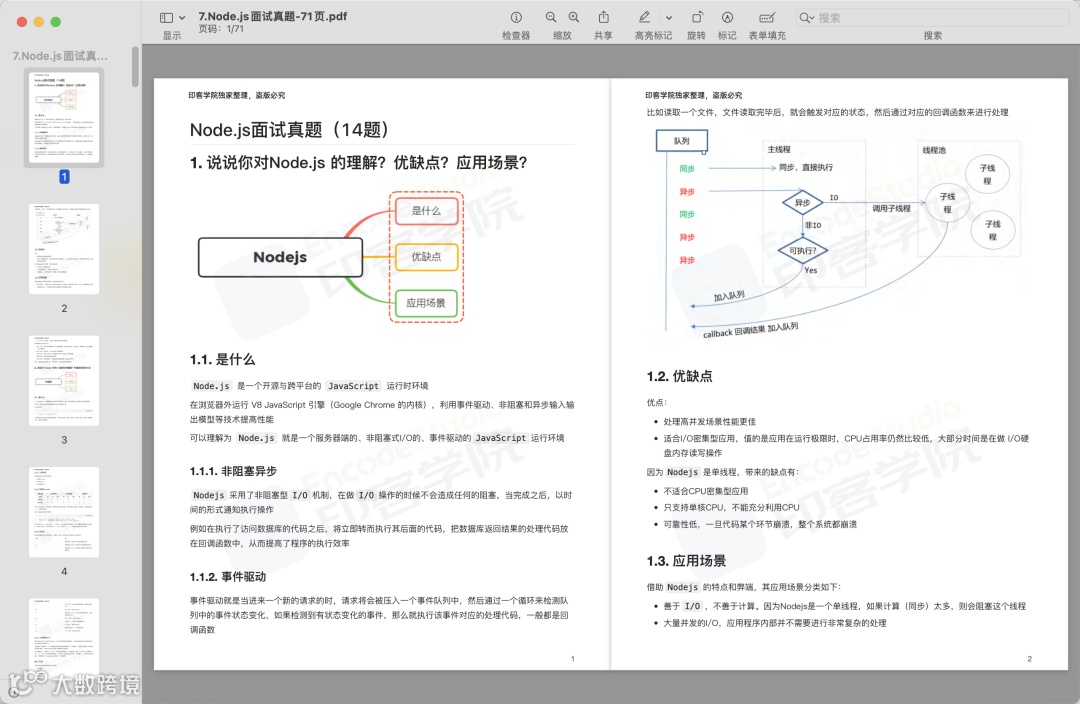The image size is (1080, 704).
Task: Click heading 1. 说说你对Node.js 的理解
Action: click(x=358, y=163)
